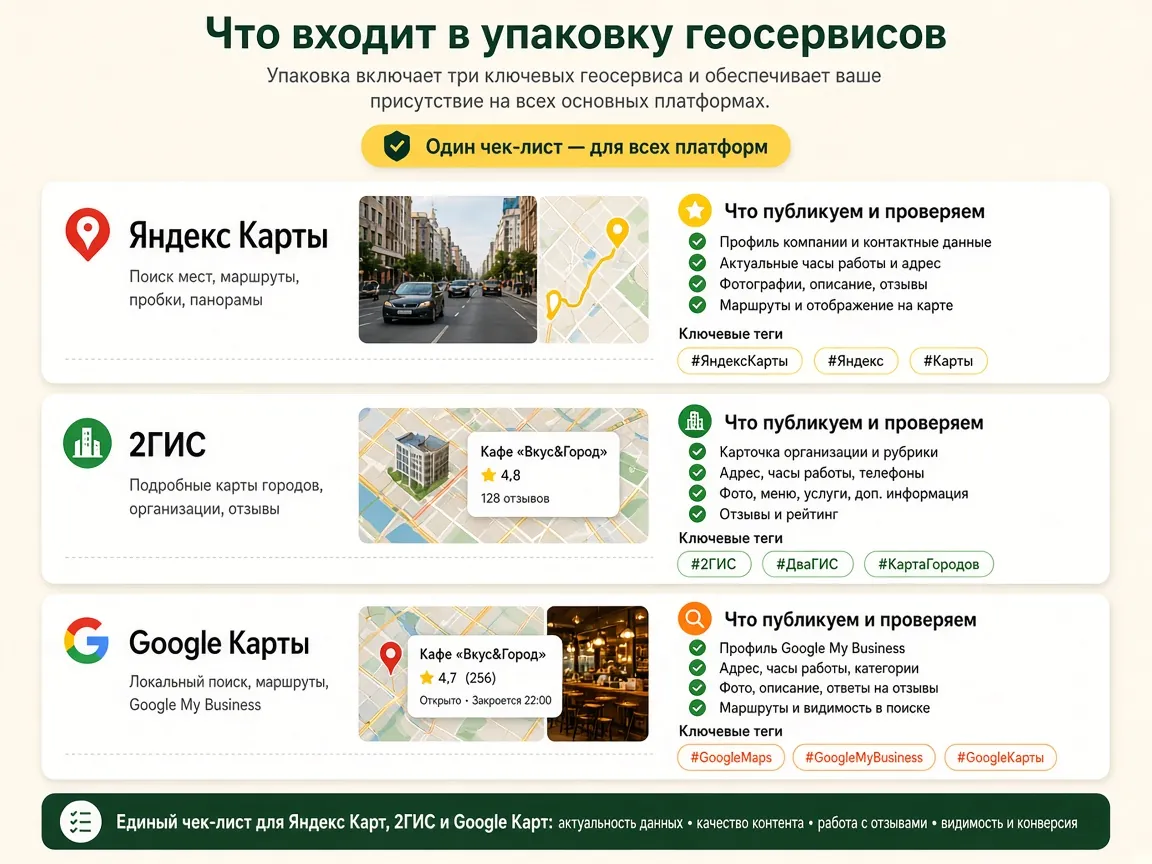Click checkmark beside Фотографии, описание, отзывы
Viewport: 1152px width, 864px height.
coord(697,284)
